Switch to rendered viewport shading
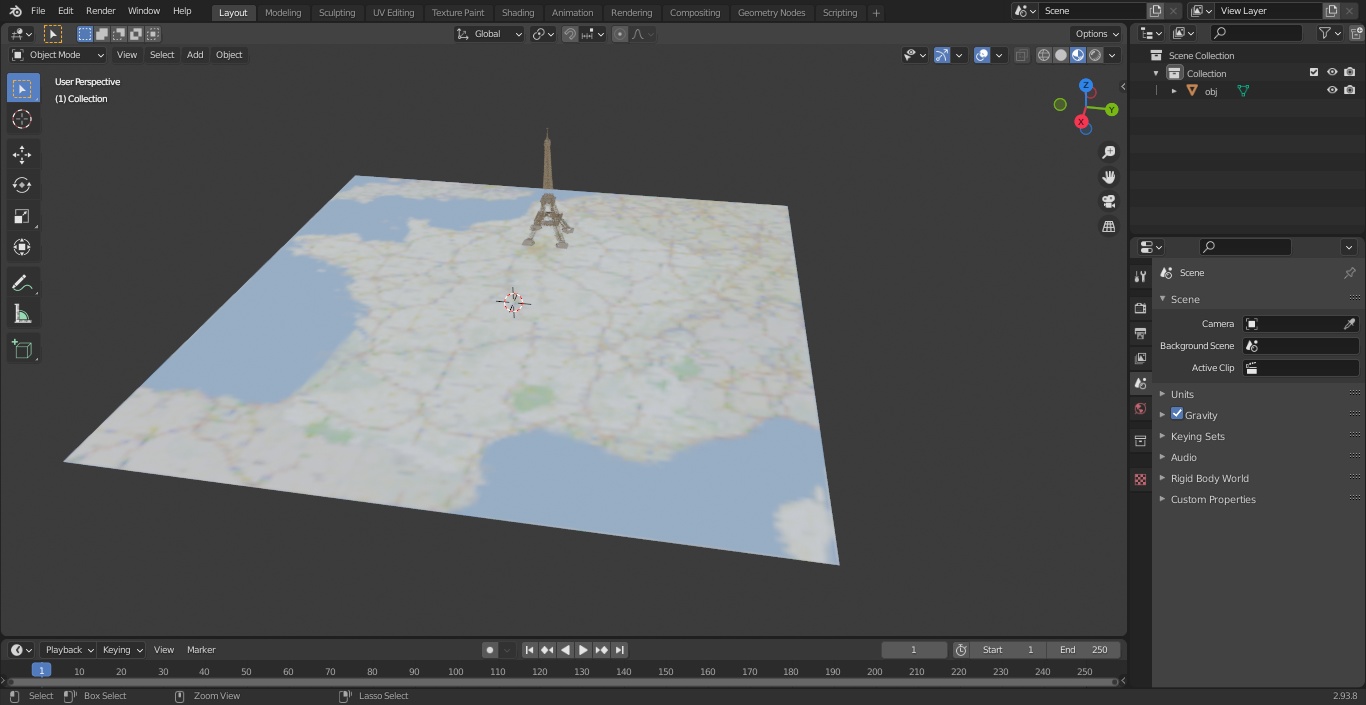Viewport: 1366px width, 705px height. tap(1095, 55)
